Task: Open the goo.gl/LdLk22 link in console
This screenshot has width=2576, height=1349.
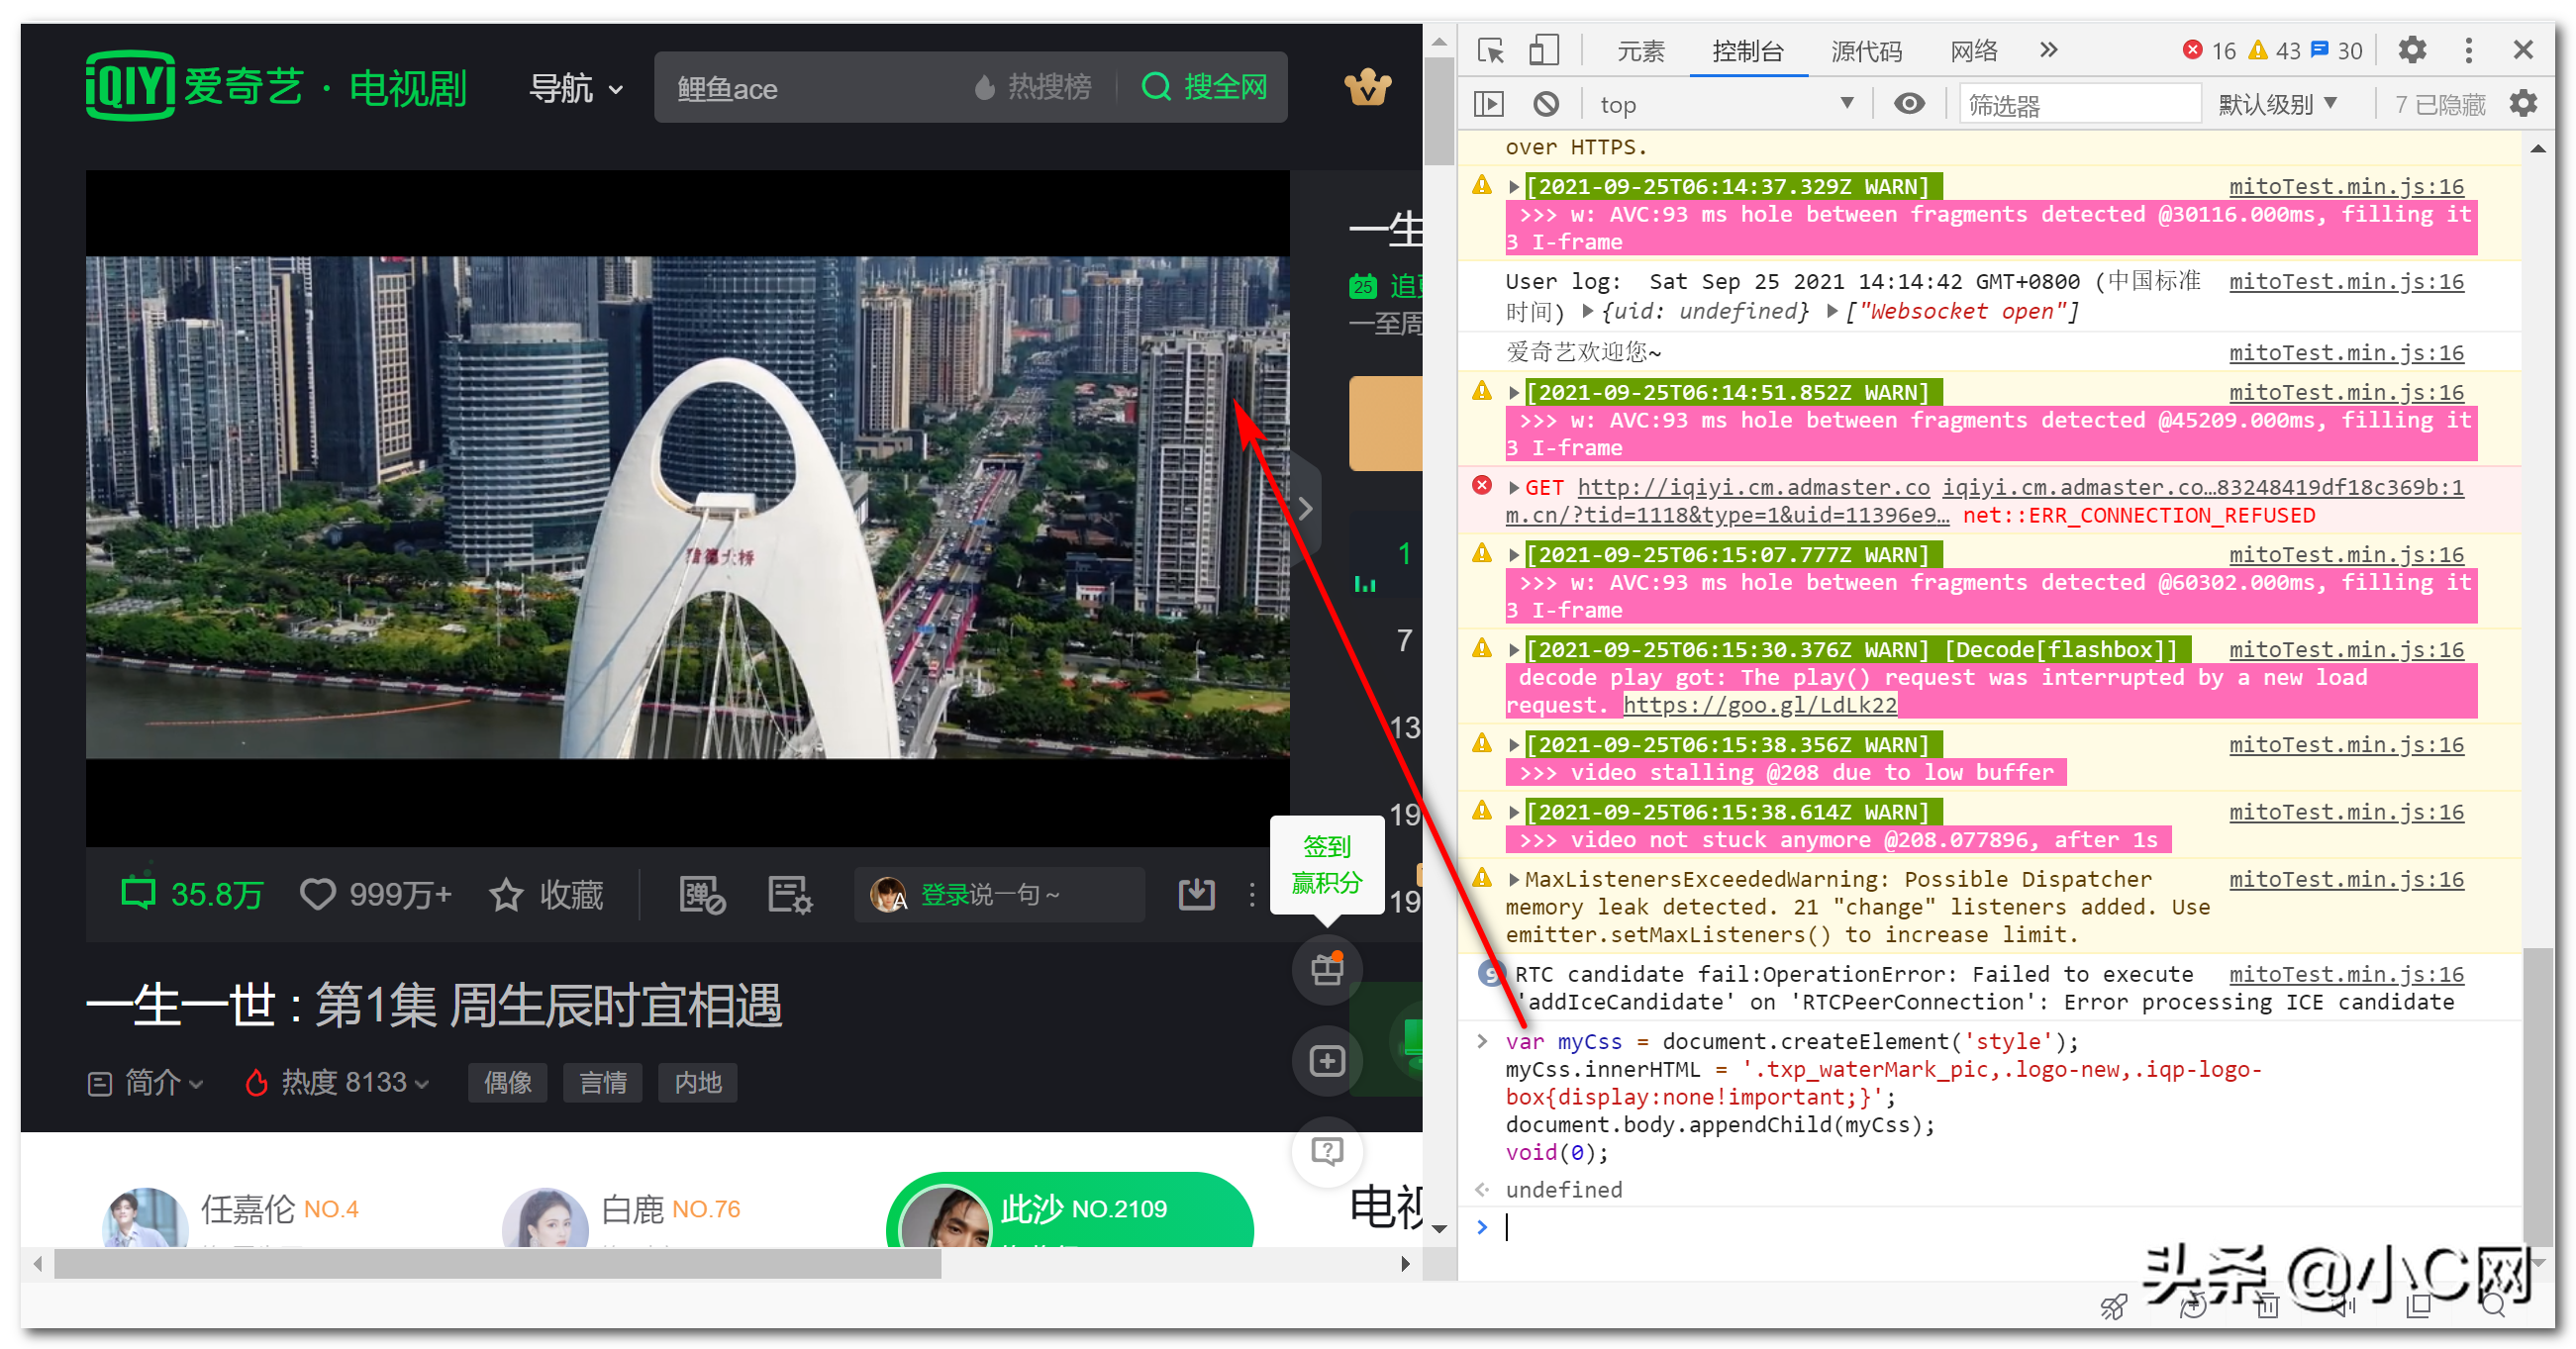Action: 1759,705
